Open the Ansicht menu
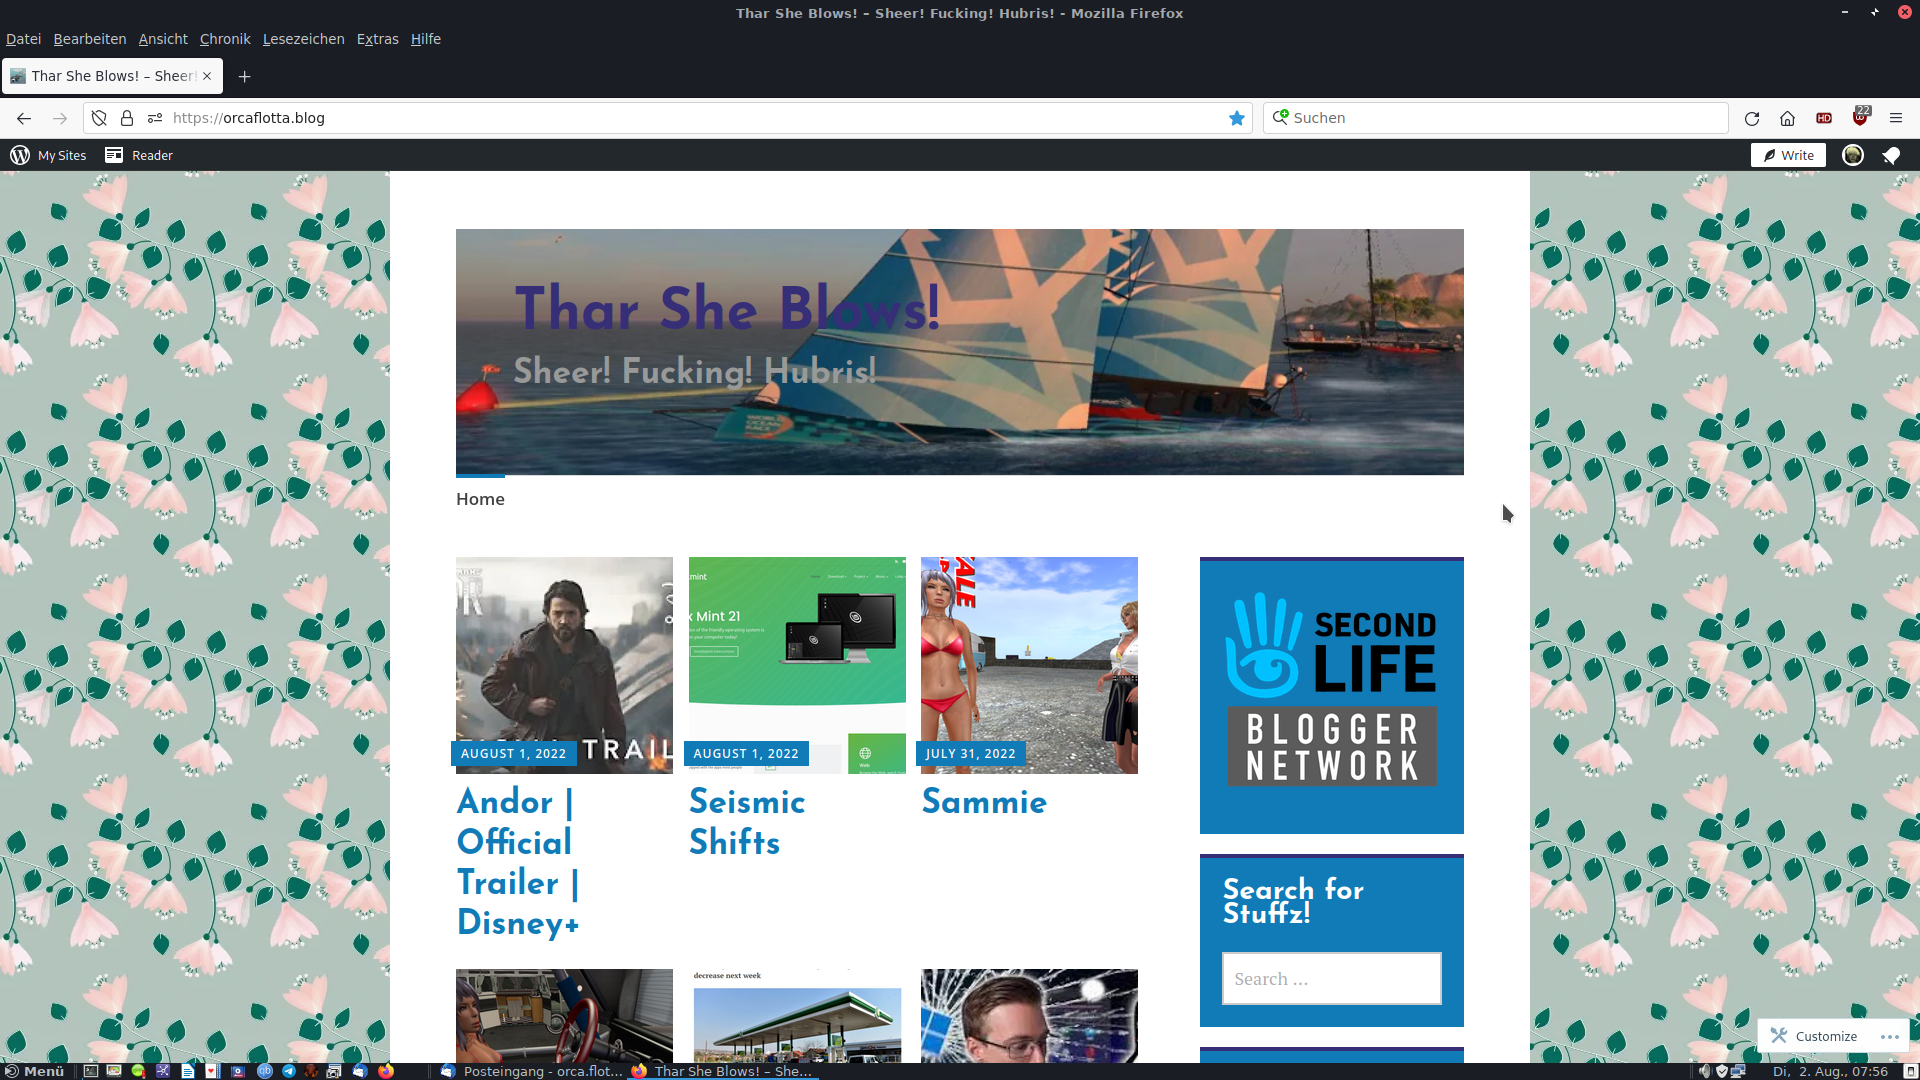 (163, 39)
